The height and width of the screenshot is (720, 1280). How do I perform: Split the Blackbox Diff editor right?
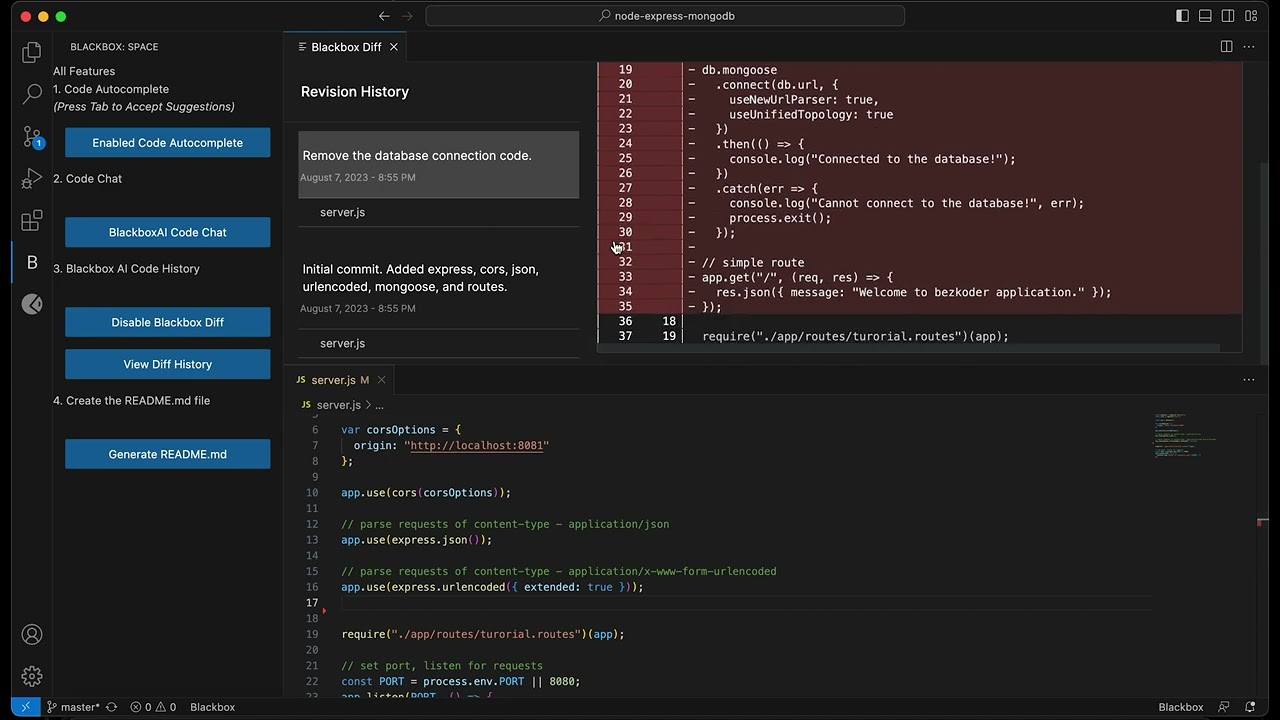[1226, 47]
